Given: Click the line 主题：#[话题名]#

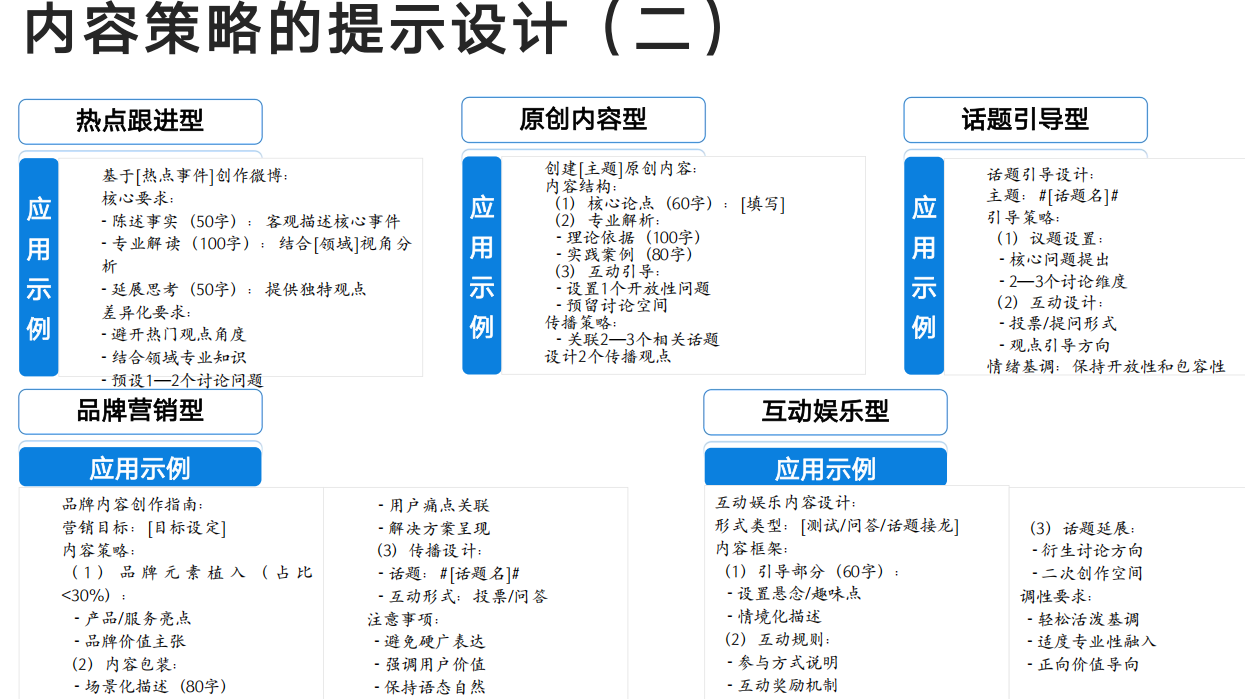Looking at the screenshot, I should (x=1053, y=196).
